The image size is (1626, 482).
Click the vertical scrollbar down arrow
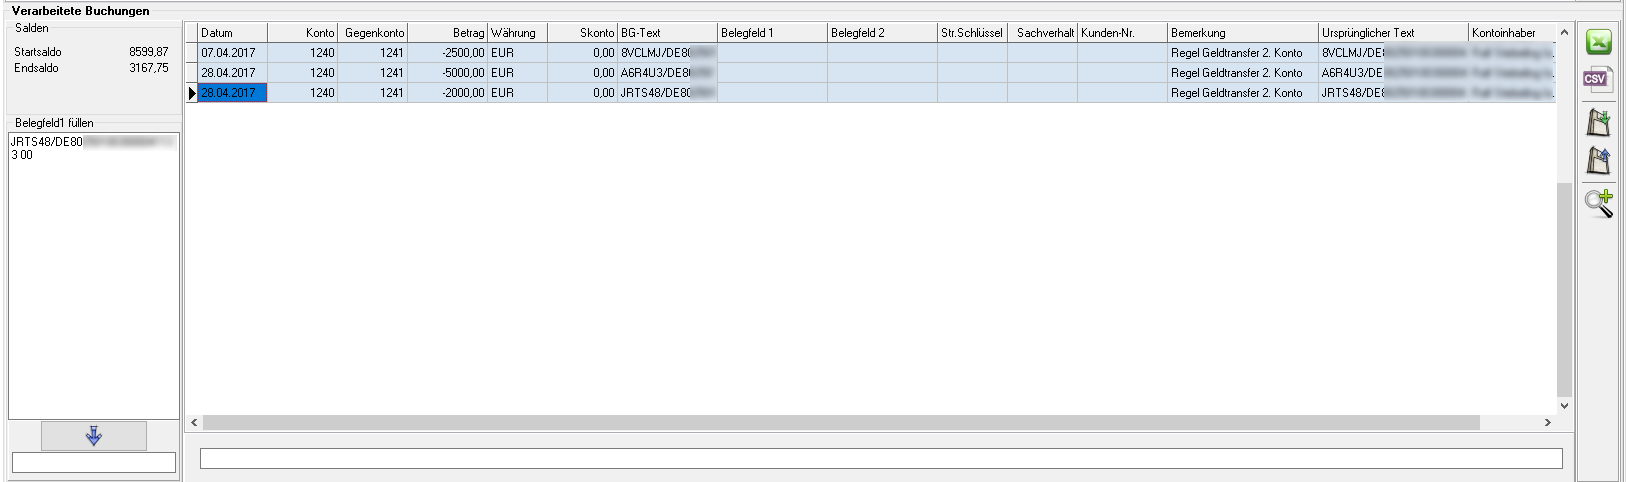pyautogui.click(x=1564, y=406)
